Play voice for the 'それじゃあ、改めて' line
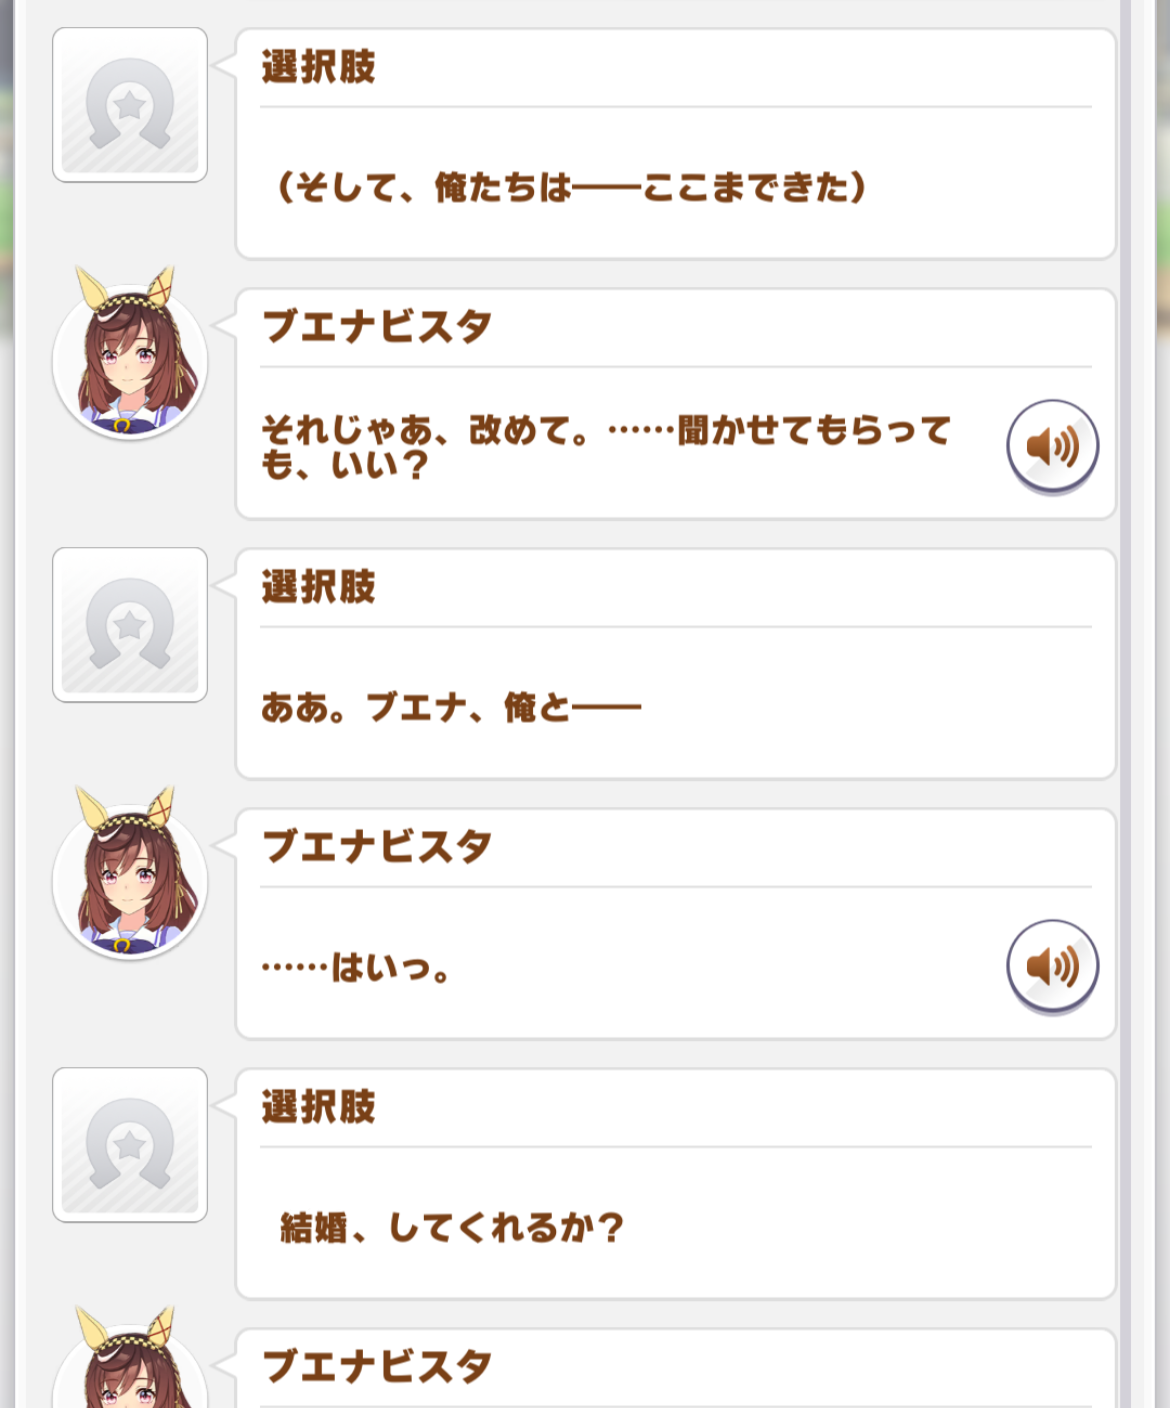This screenshot has width=1170, height=1408. (1052, 446)
